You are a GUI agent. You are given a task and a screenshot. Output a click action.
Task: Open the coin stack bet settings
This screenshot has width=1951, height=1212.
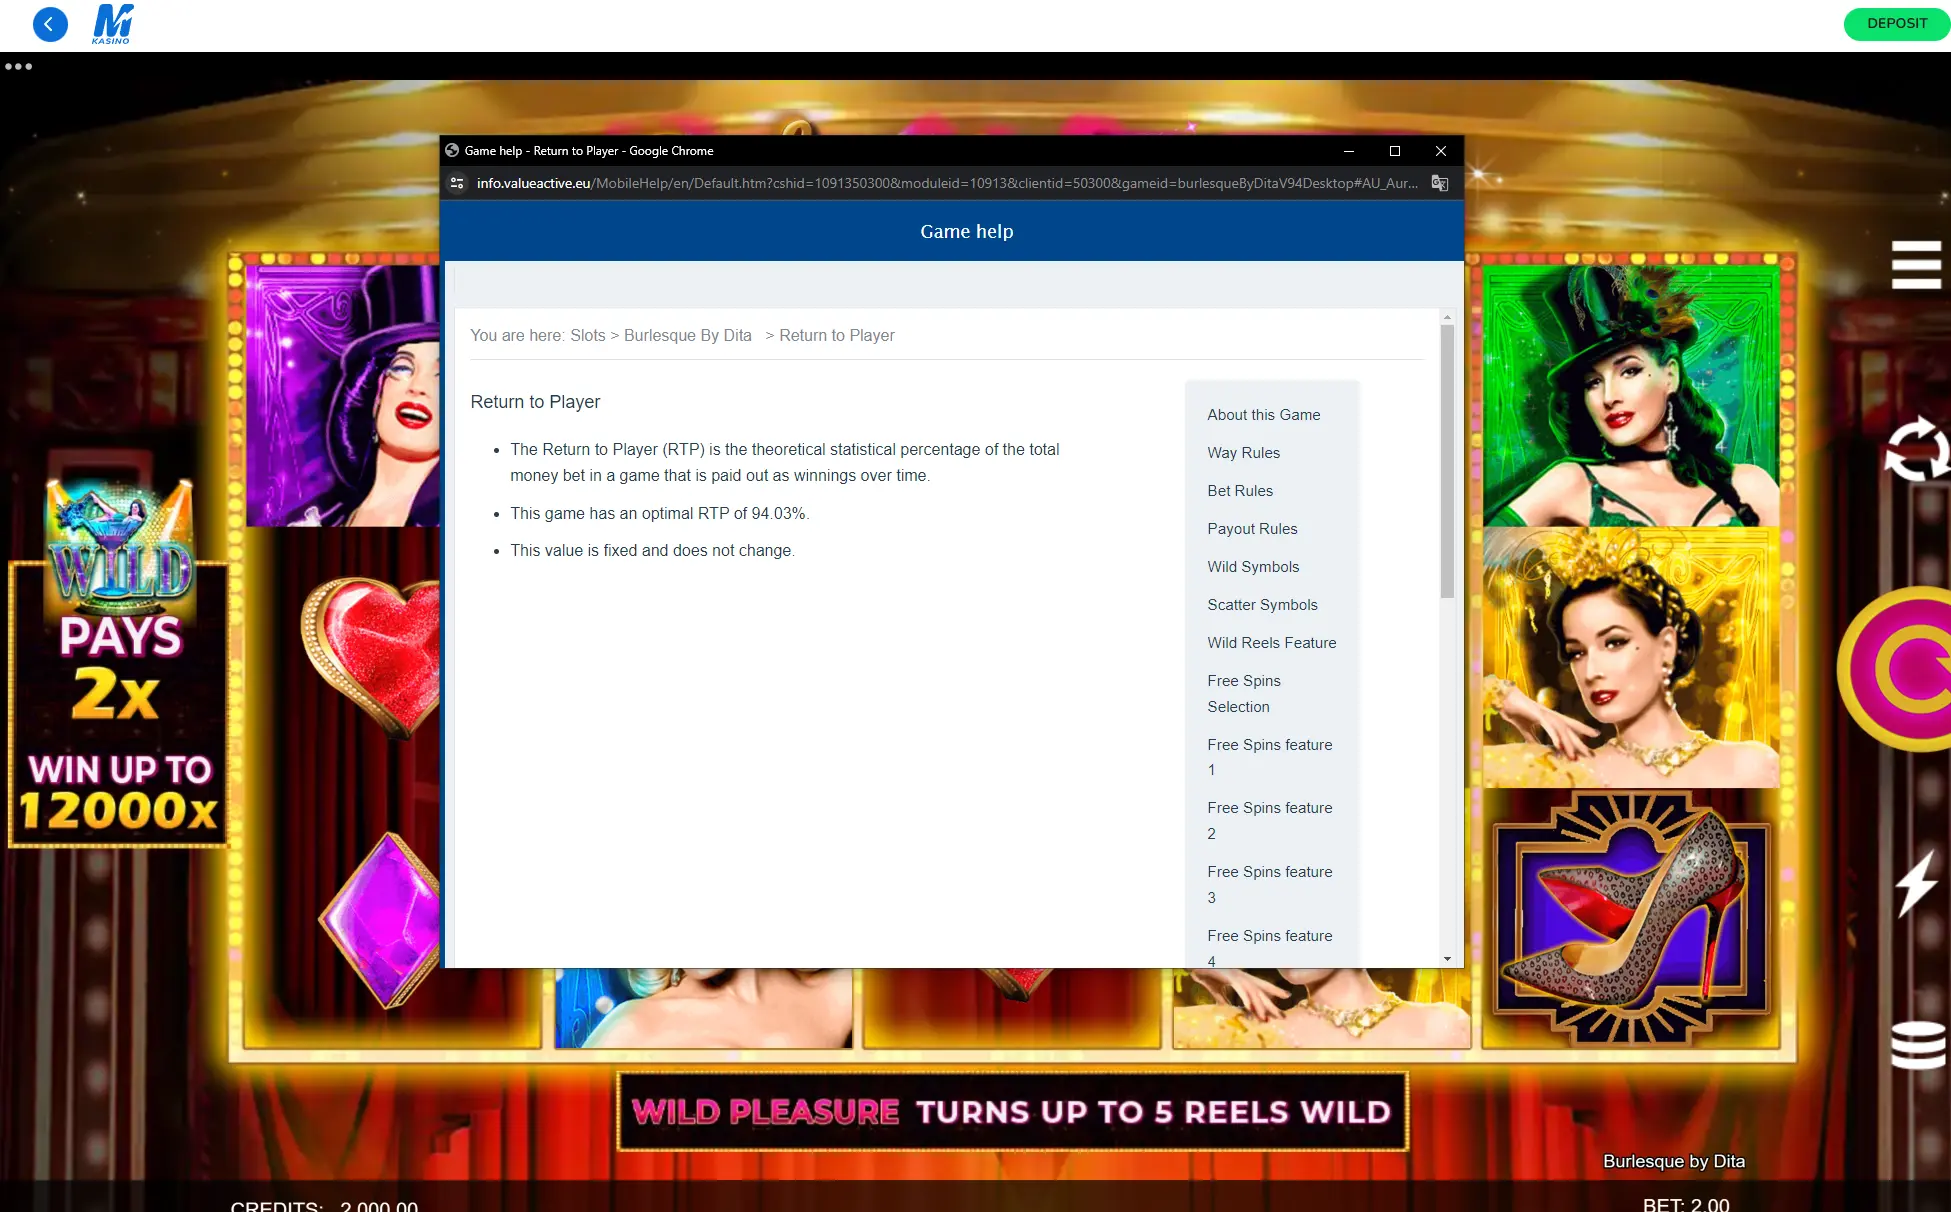click(1918, 1046)
